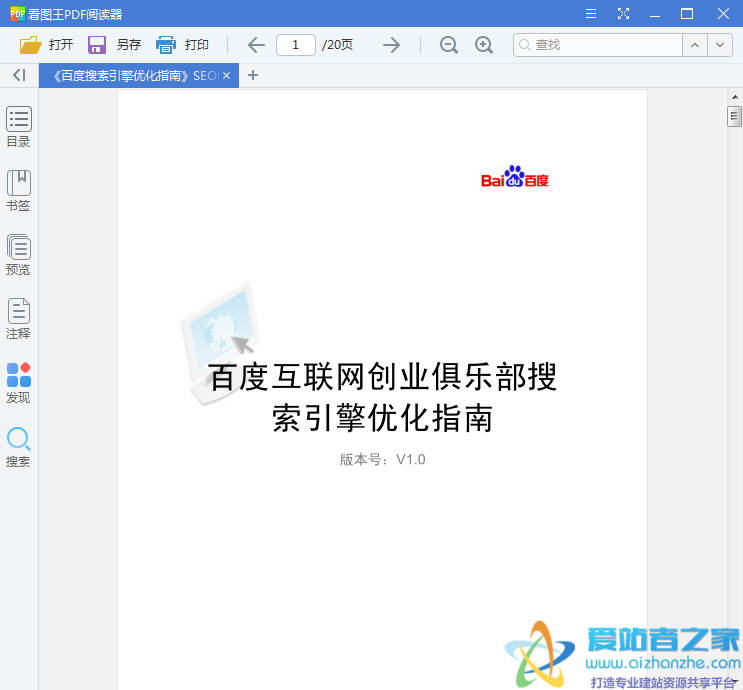Close the 百度搜索引擎优化指南 tab
The width and height of the screenshot is (743, 690).
click(x=227, y=75)
